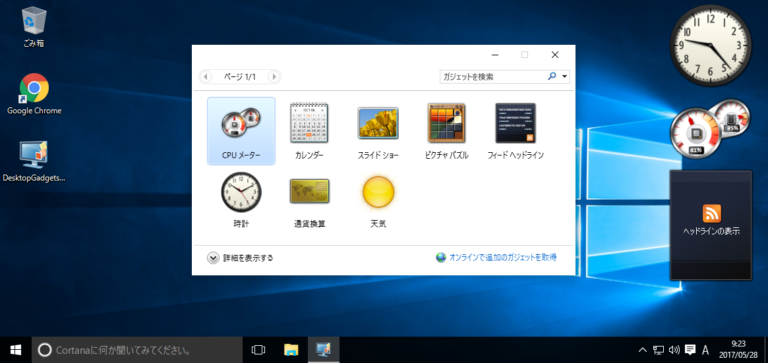Select the カレンダー gadget icon
768x363 pixels.
[x=309, y=122]
